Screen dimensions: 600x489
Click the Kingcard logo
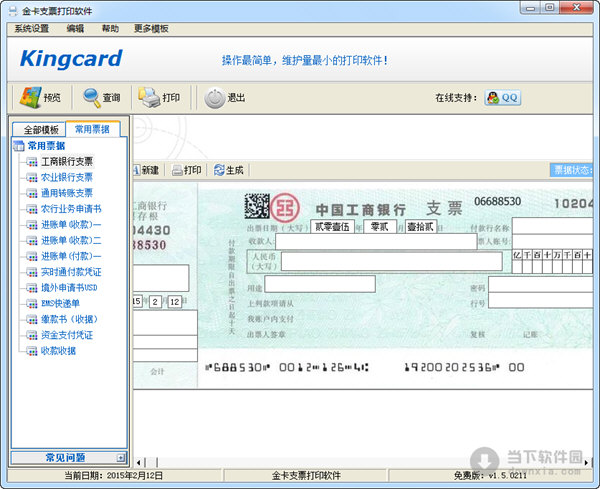click(x=71, y=59)
